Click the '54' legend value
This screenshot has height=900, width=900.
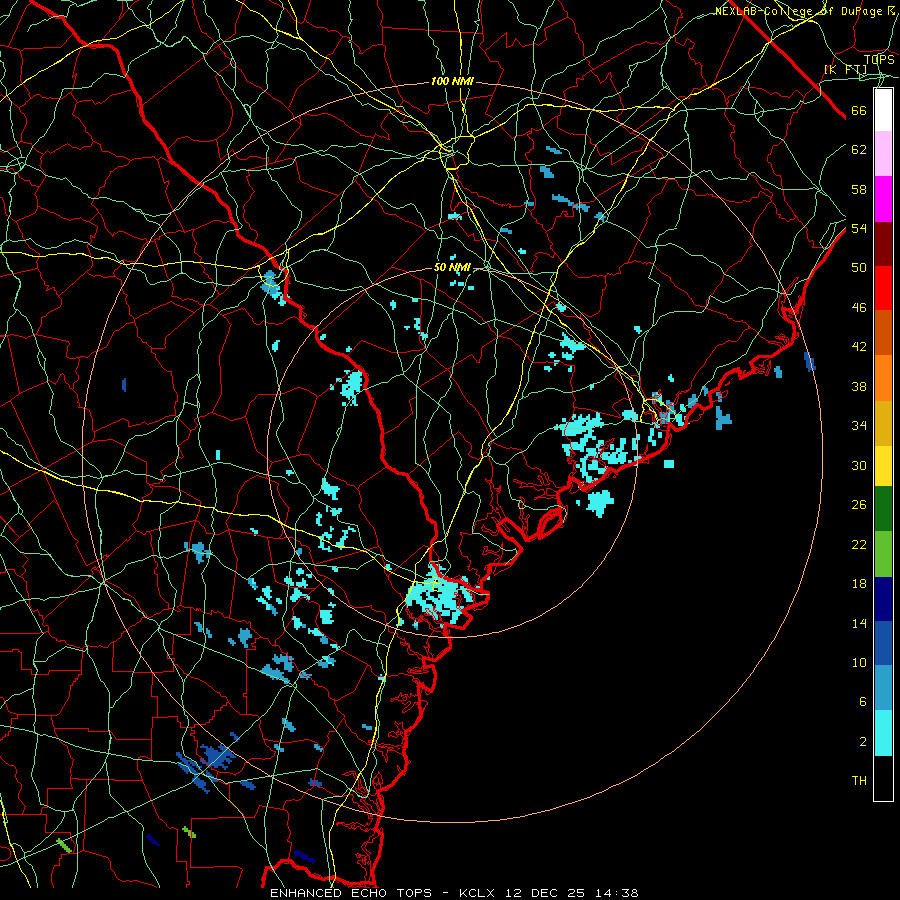pyautogui.click(x=859, y=228)
